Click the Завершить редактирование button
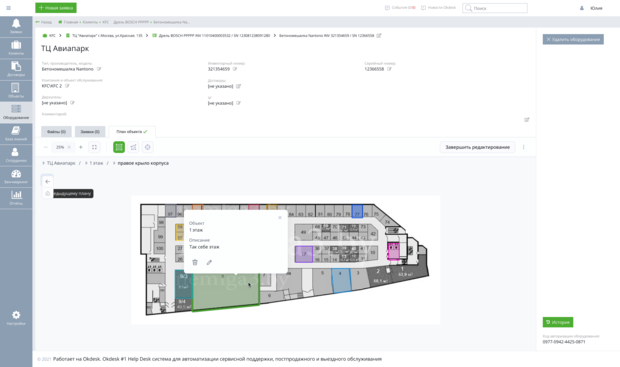620x367 pixels. click(477, 147)
